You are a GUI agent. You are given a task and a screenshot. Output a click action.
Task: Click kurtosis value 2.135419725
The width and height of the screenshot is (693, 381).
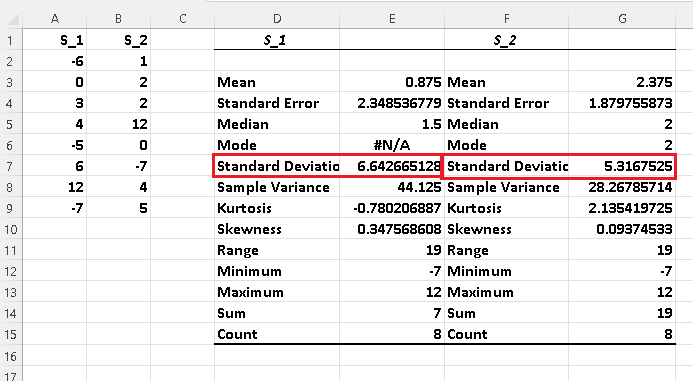(630, 209)
